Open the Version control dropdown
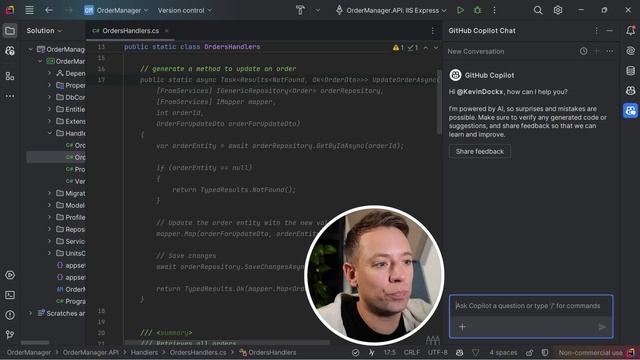 coord(184,10)
